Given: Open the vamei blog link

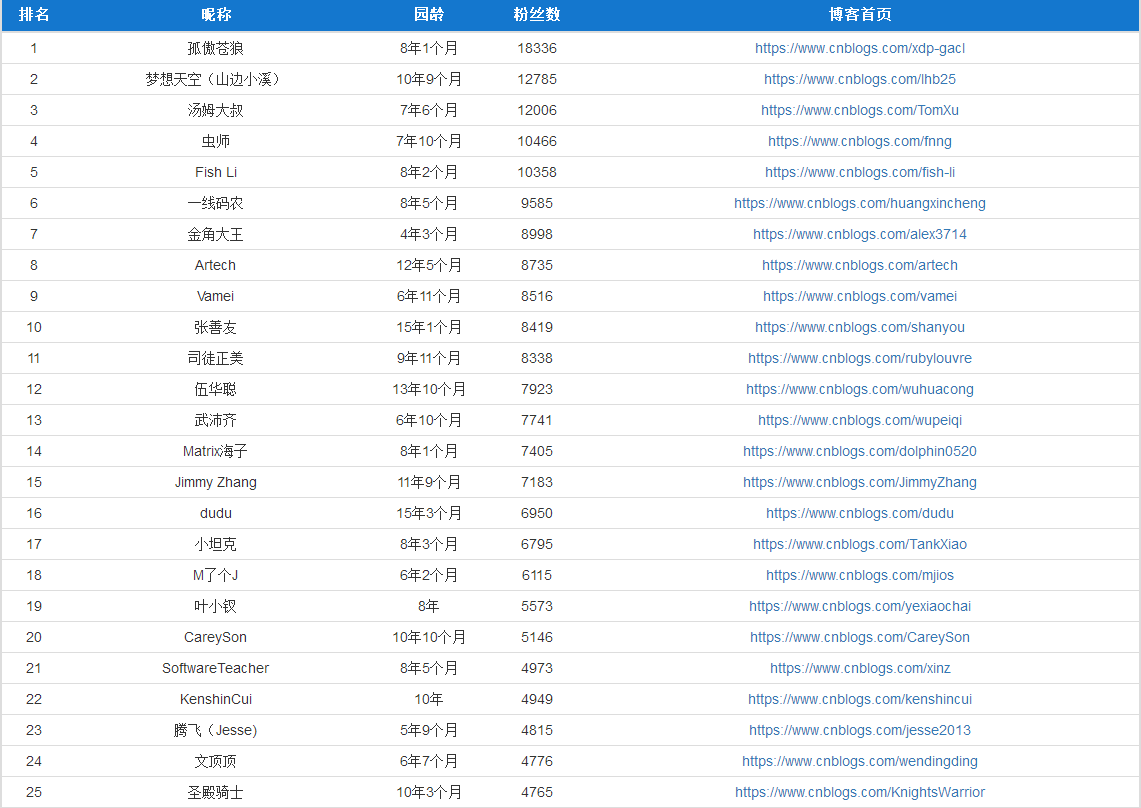Looking at the screenshot, I should click(859, 296).
